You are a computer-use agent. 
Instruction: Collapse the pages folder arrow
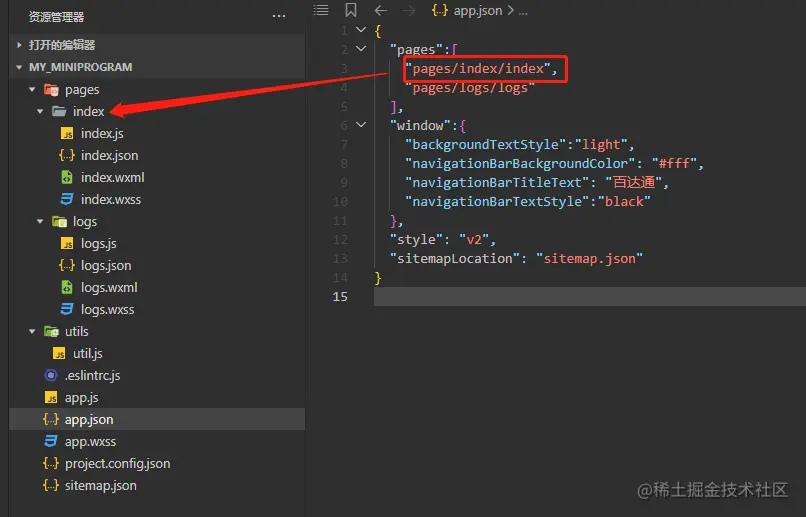click(32, 89)
